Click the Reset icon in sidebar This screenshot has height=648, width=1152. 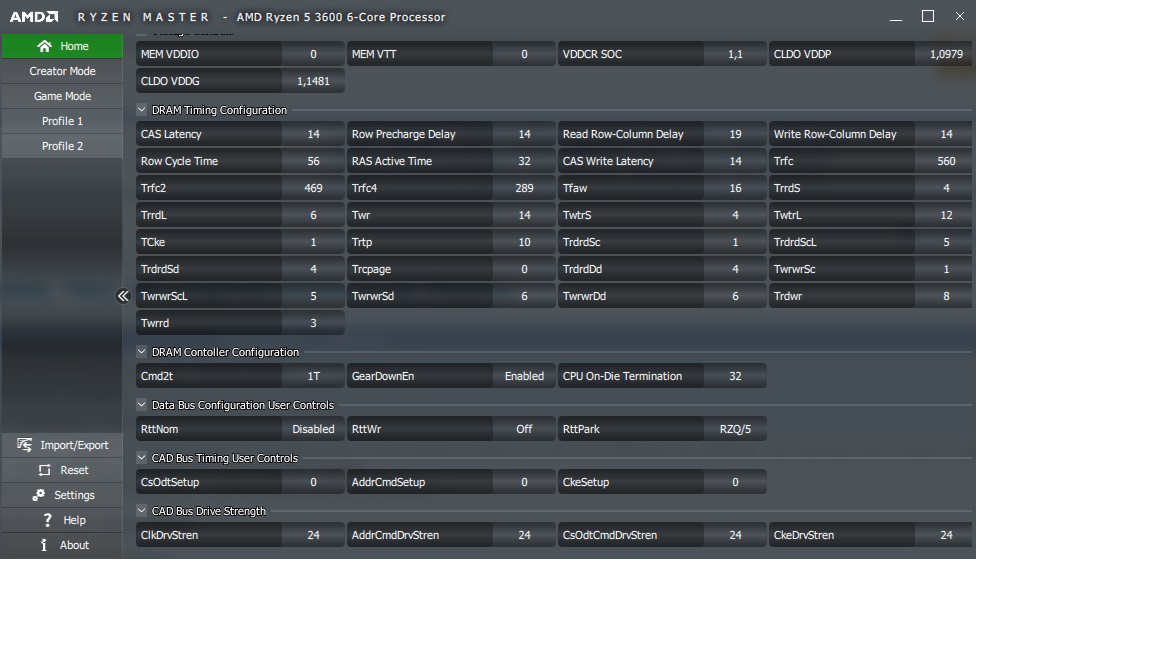coord(45,470)
